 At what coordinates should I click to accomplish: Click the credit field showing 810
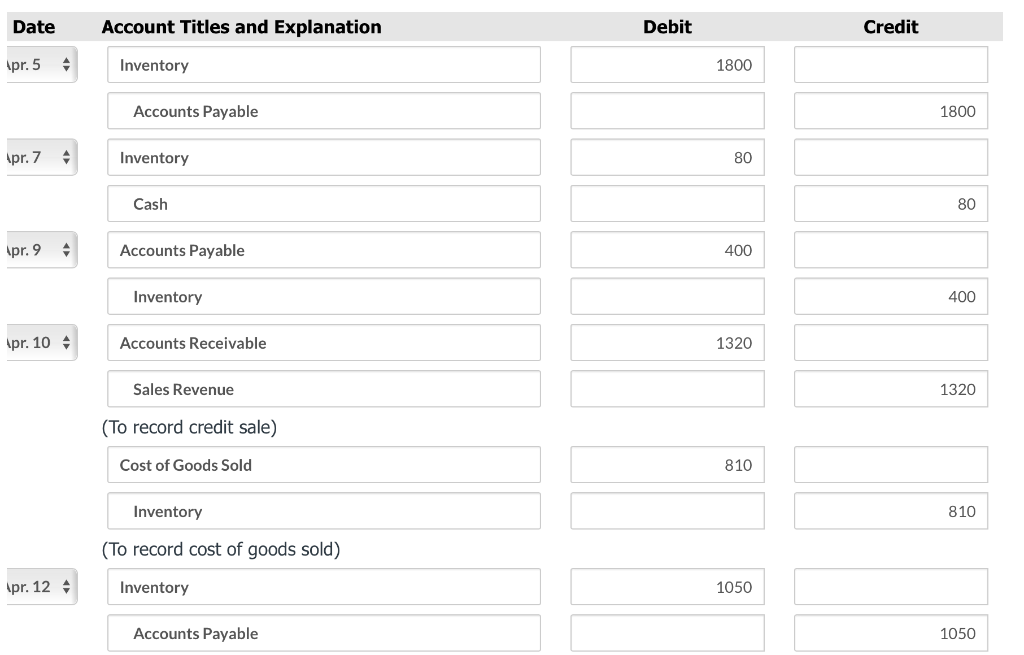tap(890, 511)
